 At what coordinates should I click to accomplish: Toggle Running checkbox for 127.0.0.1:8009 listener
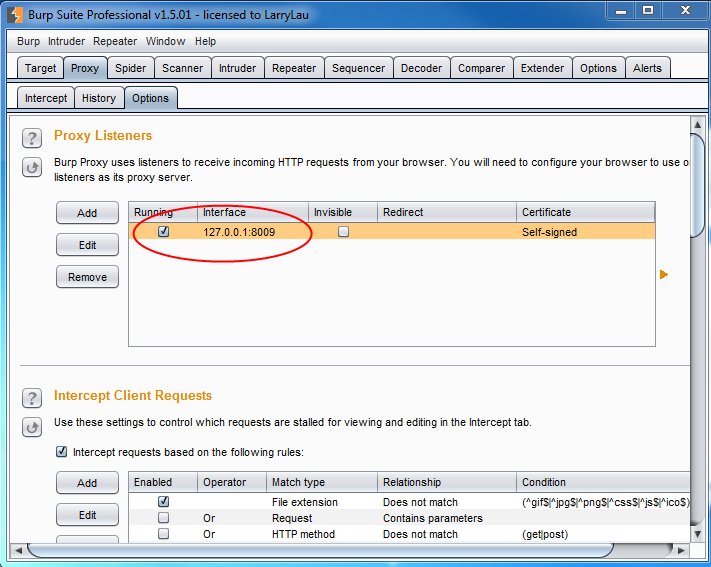(x=163, y=231)
